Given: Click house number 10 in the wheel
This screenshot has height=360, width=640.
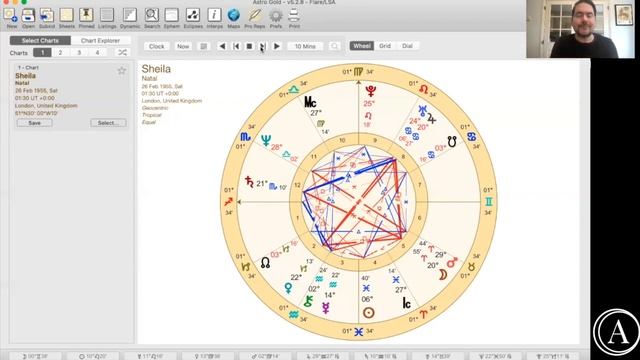Looking at the screenshot, I should pyautogui.click(x=342, y=140).
